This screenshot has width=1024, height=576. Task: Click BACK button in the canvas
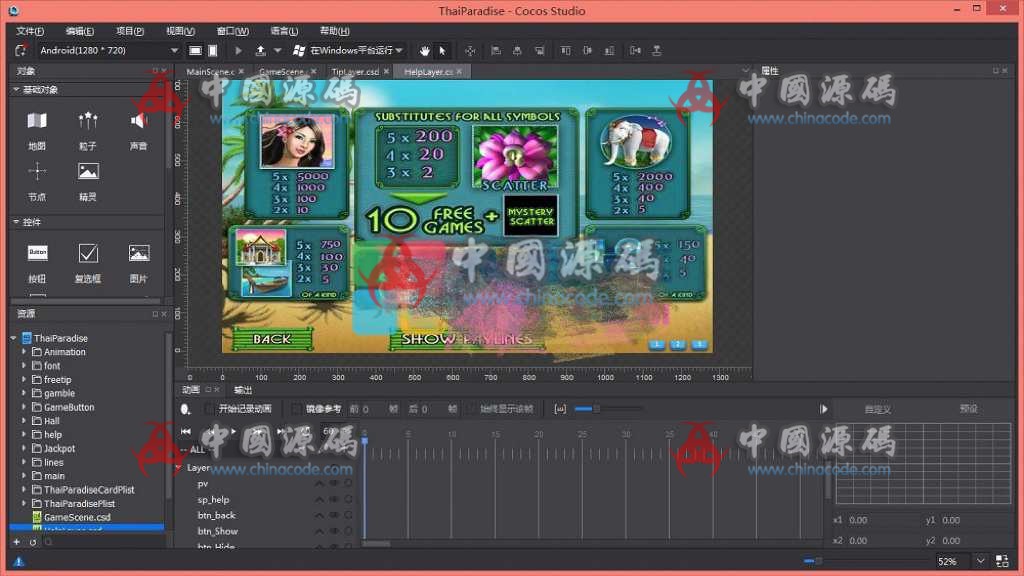point(272,339)
